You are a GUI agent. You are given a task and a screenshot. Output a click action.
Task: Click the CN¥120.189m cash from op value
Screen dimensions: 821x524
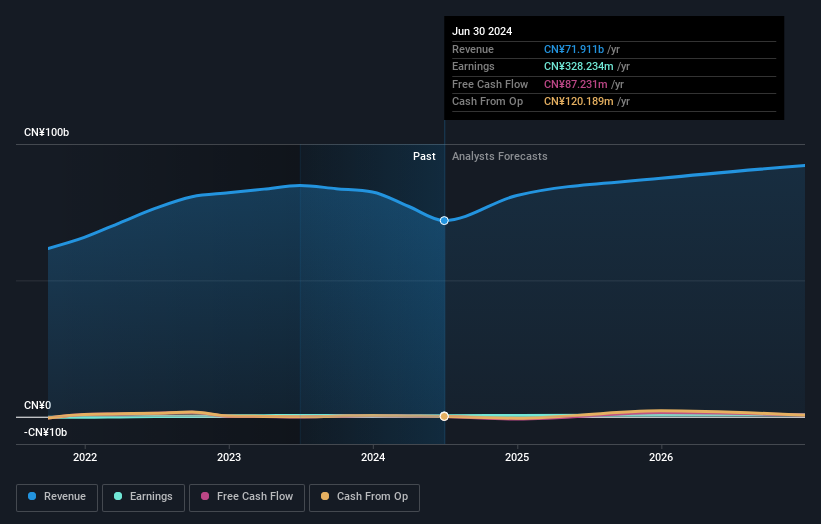pyautogui.click(x=579, y=102)
